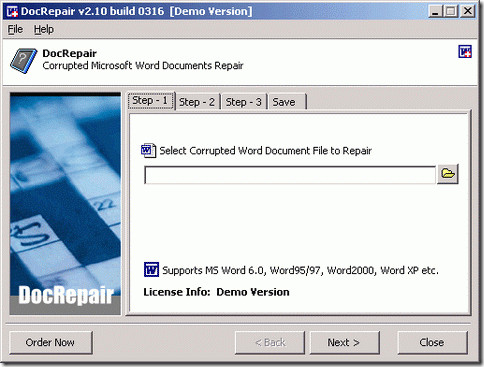Image resolution: width=484 pixels, height=367 pixels.
Task: Switch to the Step - 1 tab
Action: click(150, 101)
